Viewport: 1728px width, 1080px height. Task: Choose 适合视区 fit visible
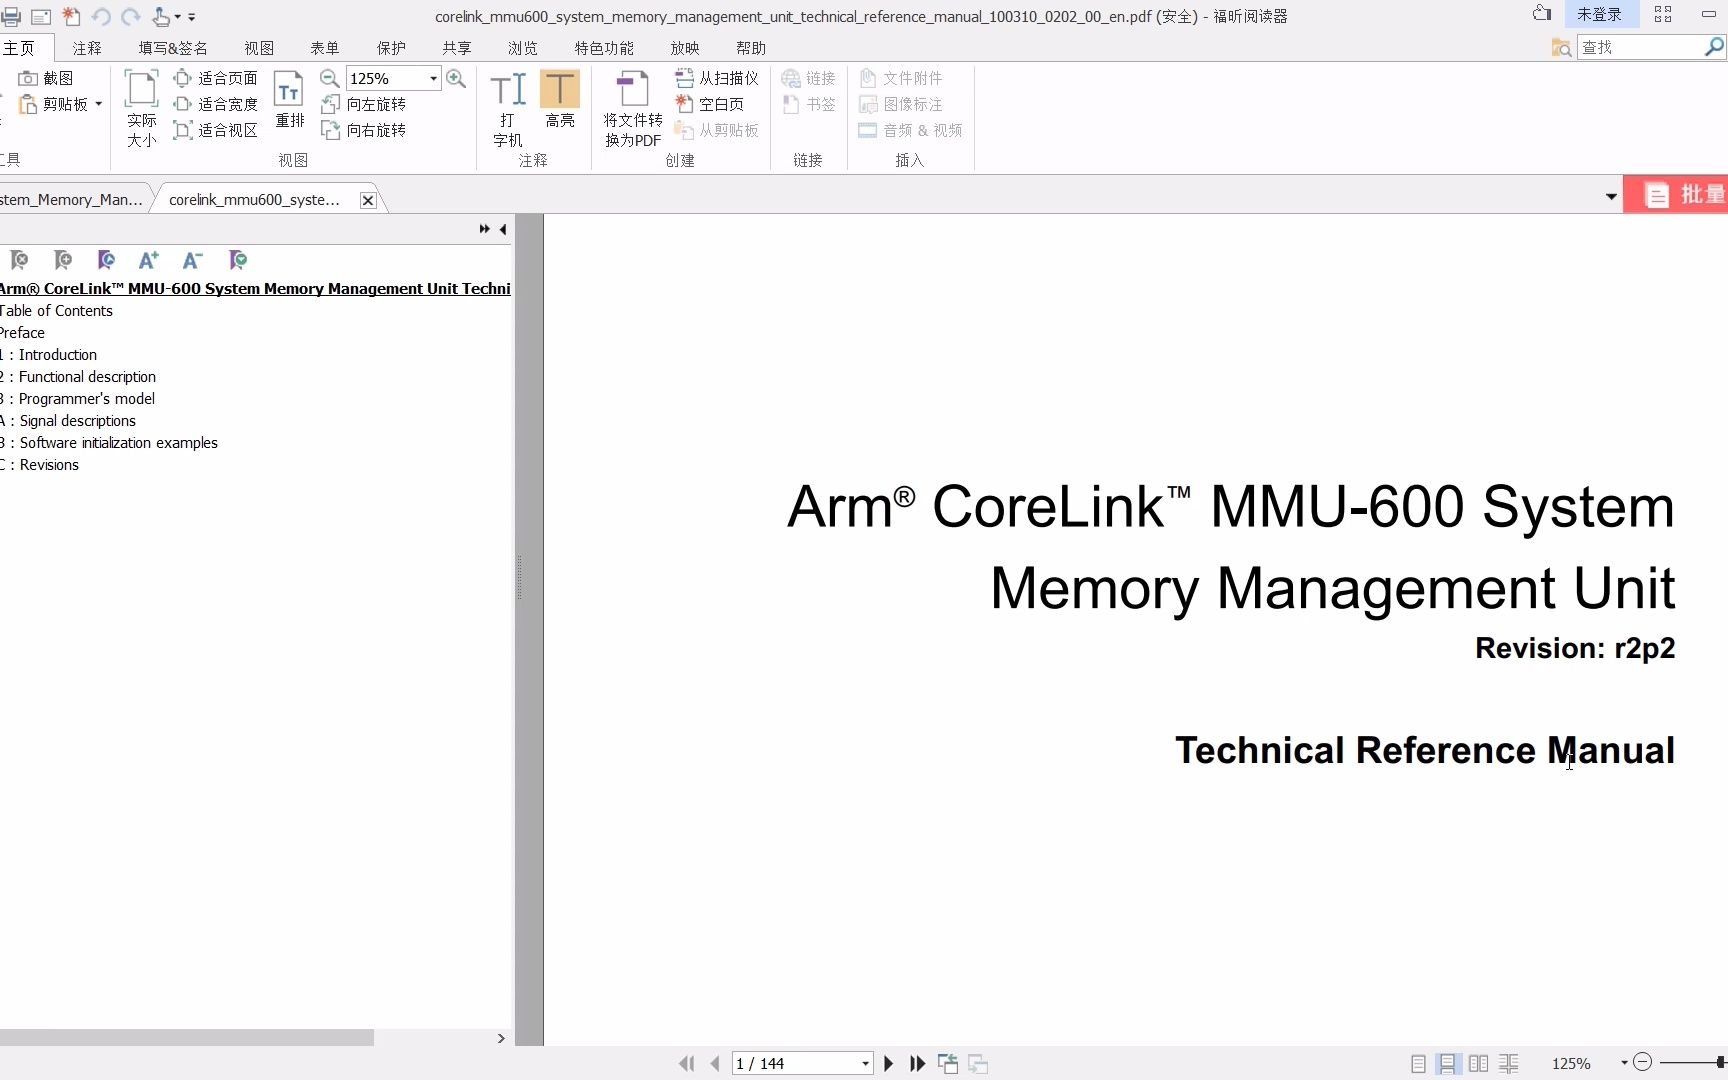pos(216,130)
